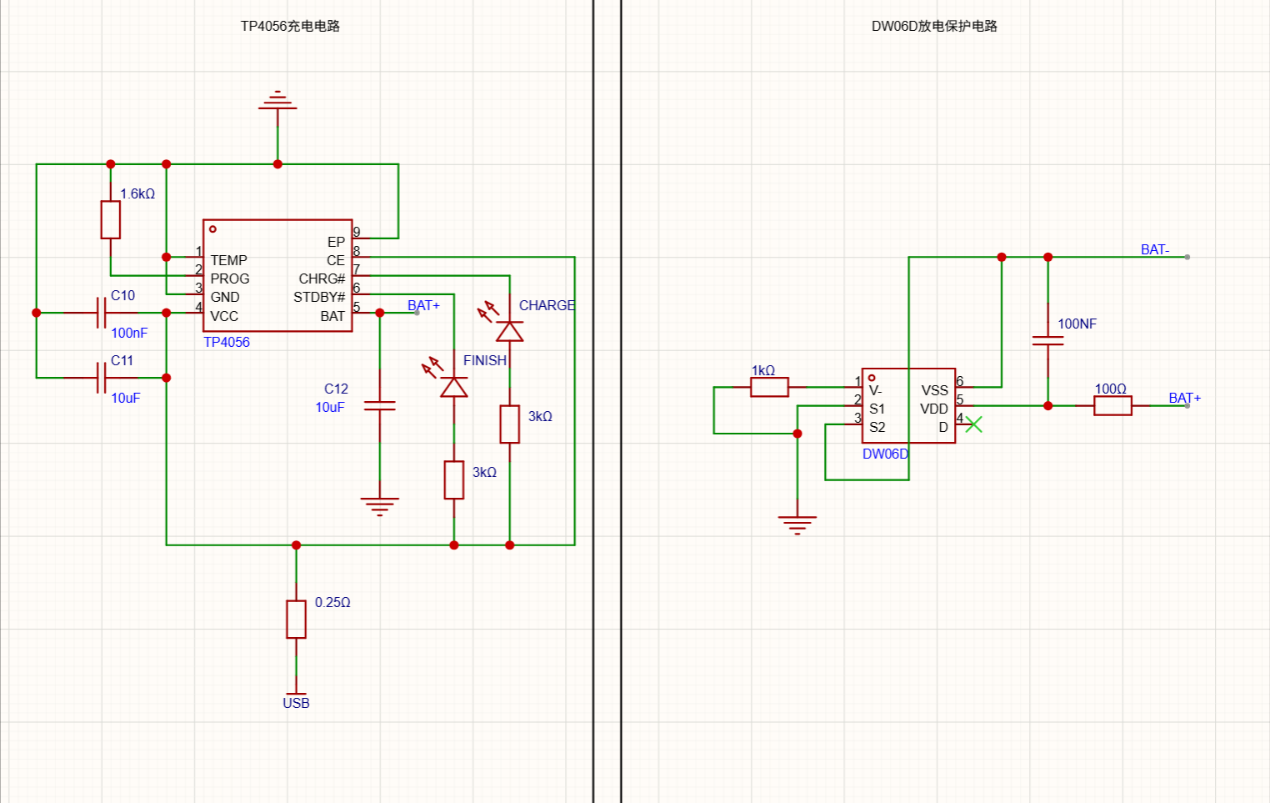This screenshot has width=1270, height=803.
Task: Click the pin-1 dot marker inside DW06D
Action: pyautogui.click(x=872, y=377)
